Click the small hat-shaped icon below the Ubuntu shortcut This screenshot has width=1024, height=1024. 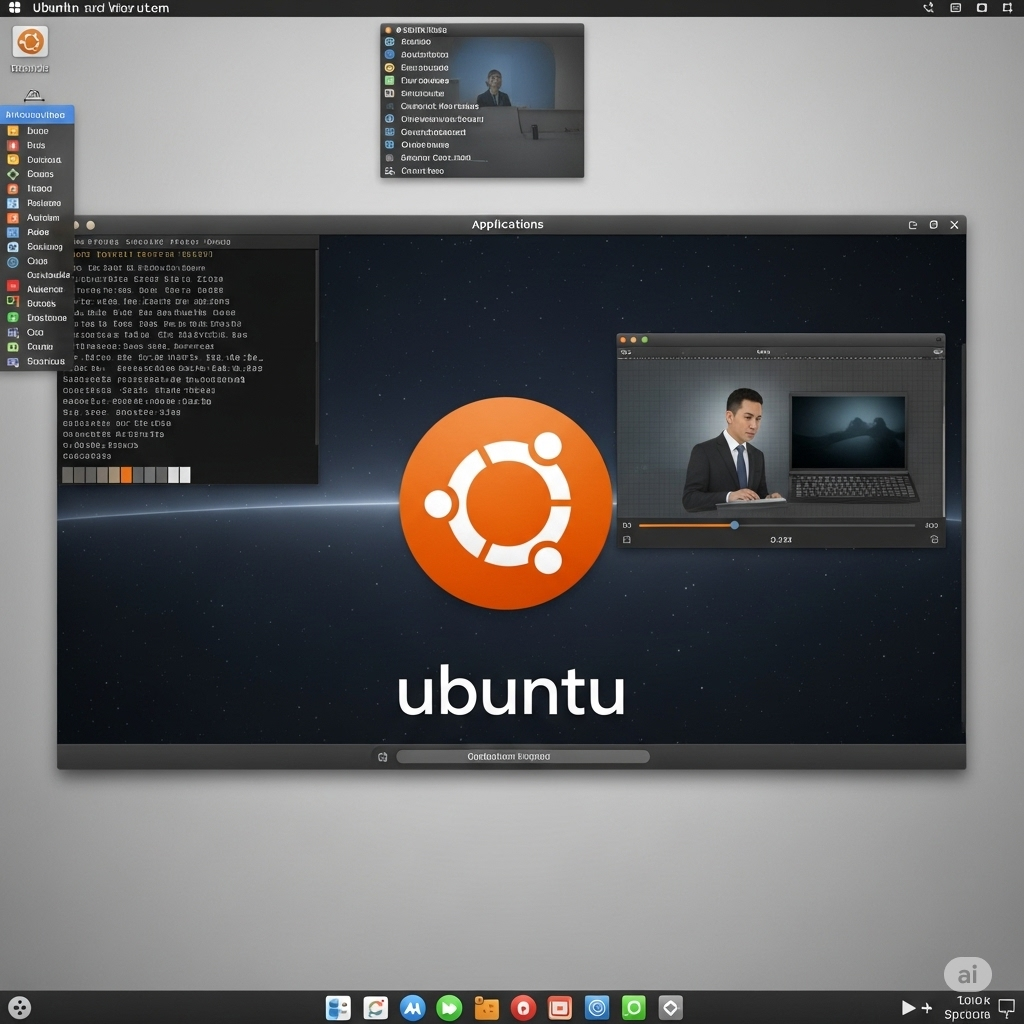click(x=34, y=95)
